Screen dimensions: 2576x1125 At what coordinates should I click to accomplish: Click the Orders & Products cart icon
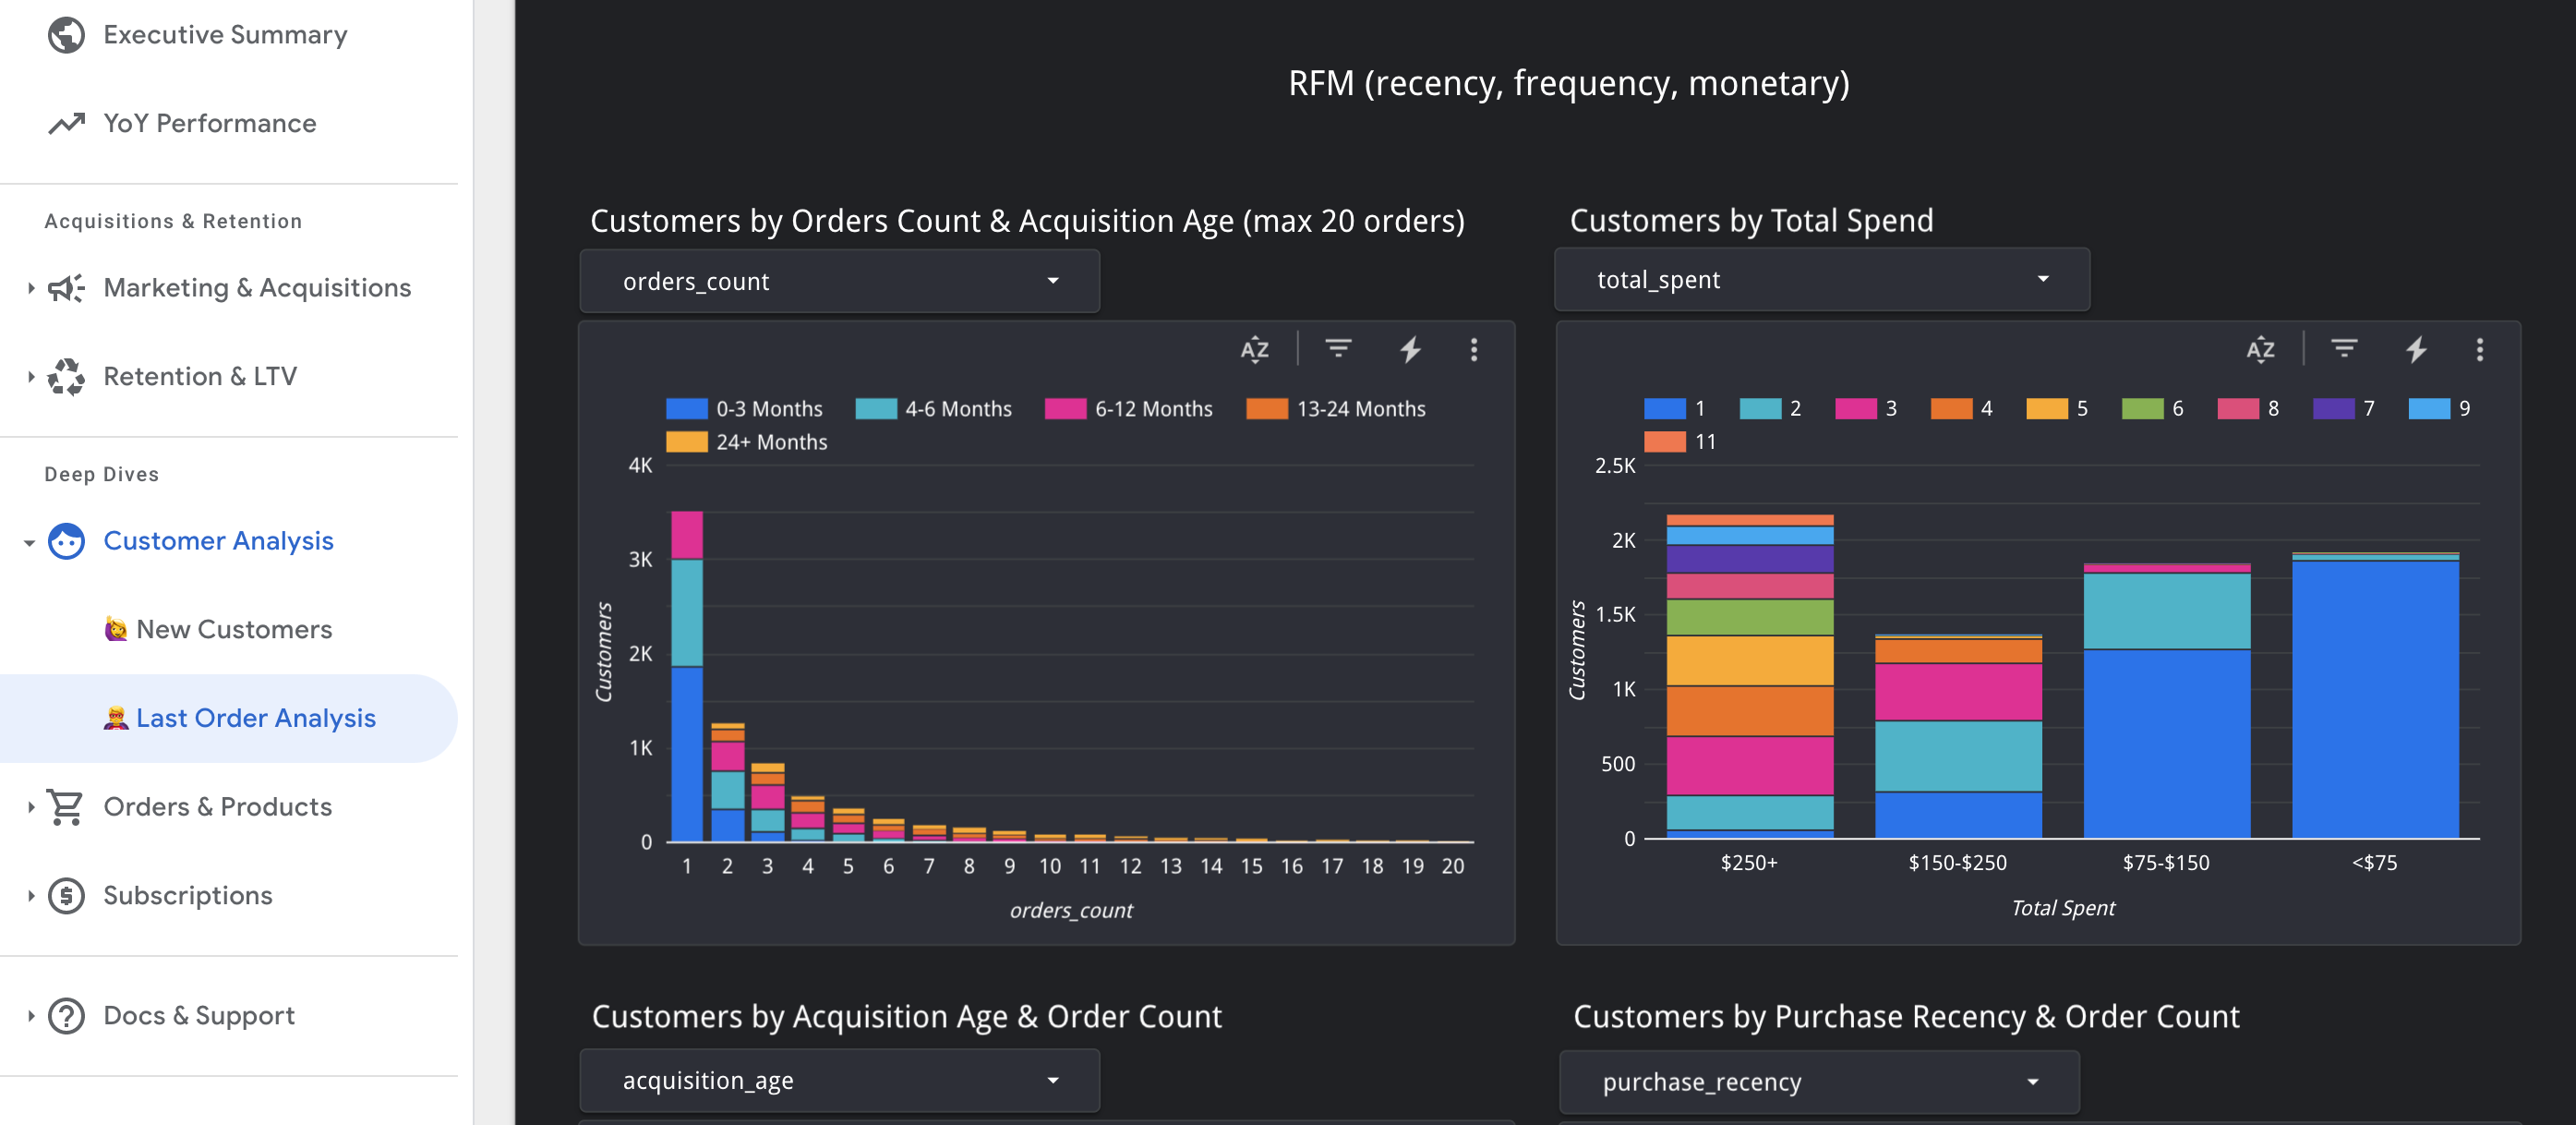(66, 806)
